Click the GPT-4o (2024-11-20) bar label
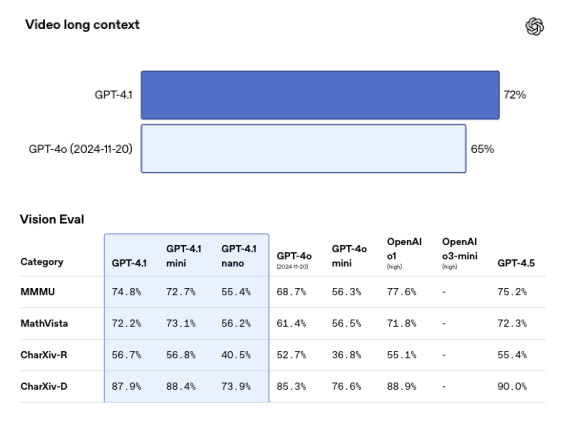The image size is (574, 421). coord(81,149)
